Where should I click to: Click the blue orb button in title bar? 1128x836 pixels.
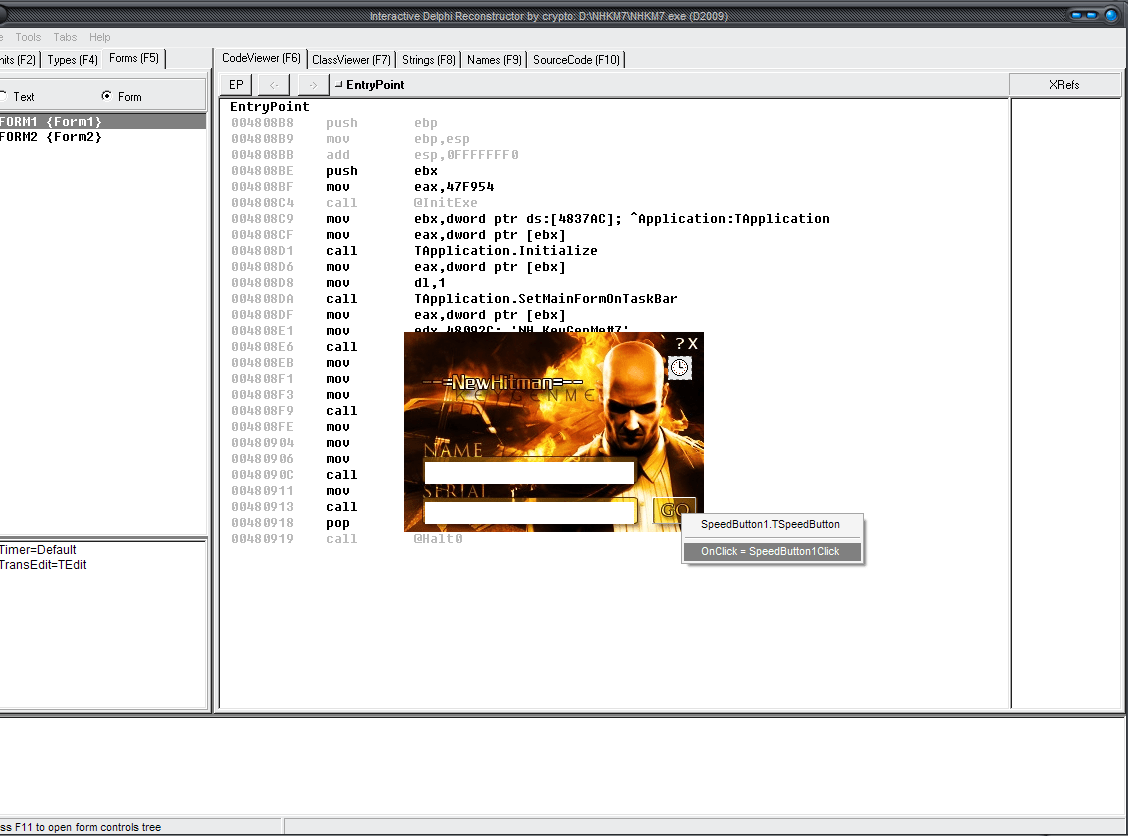tap(1110, 15)
